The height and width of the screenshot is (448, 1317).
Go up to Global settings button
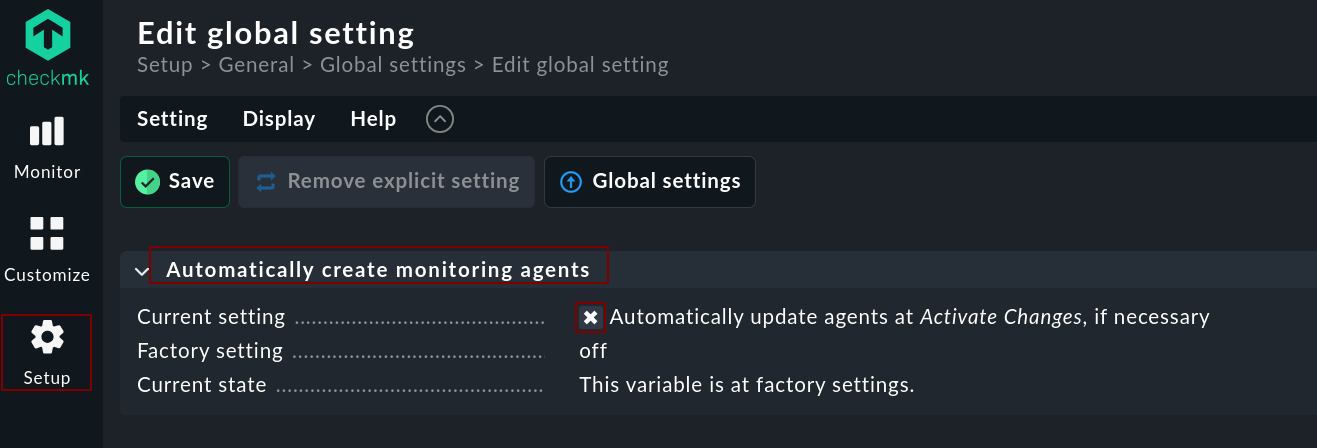pyautogui.click(x=650, y=181)
